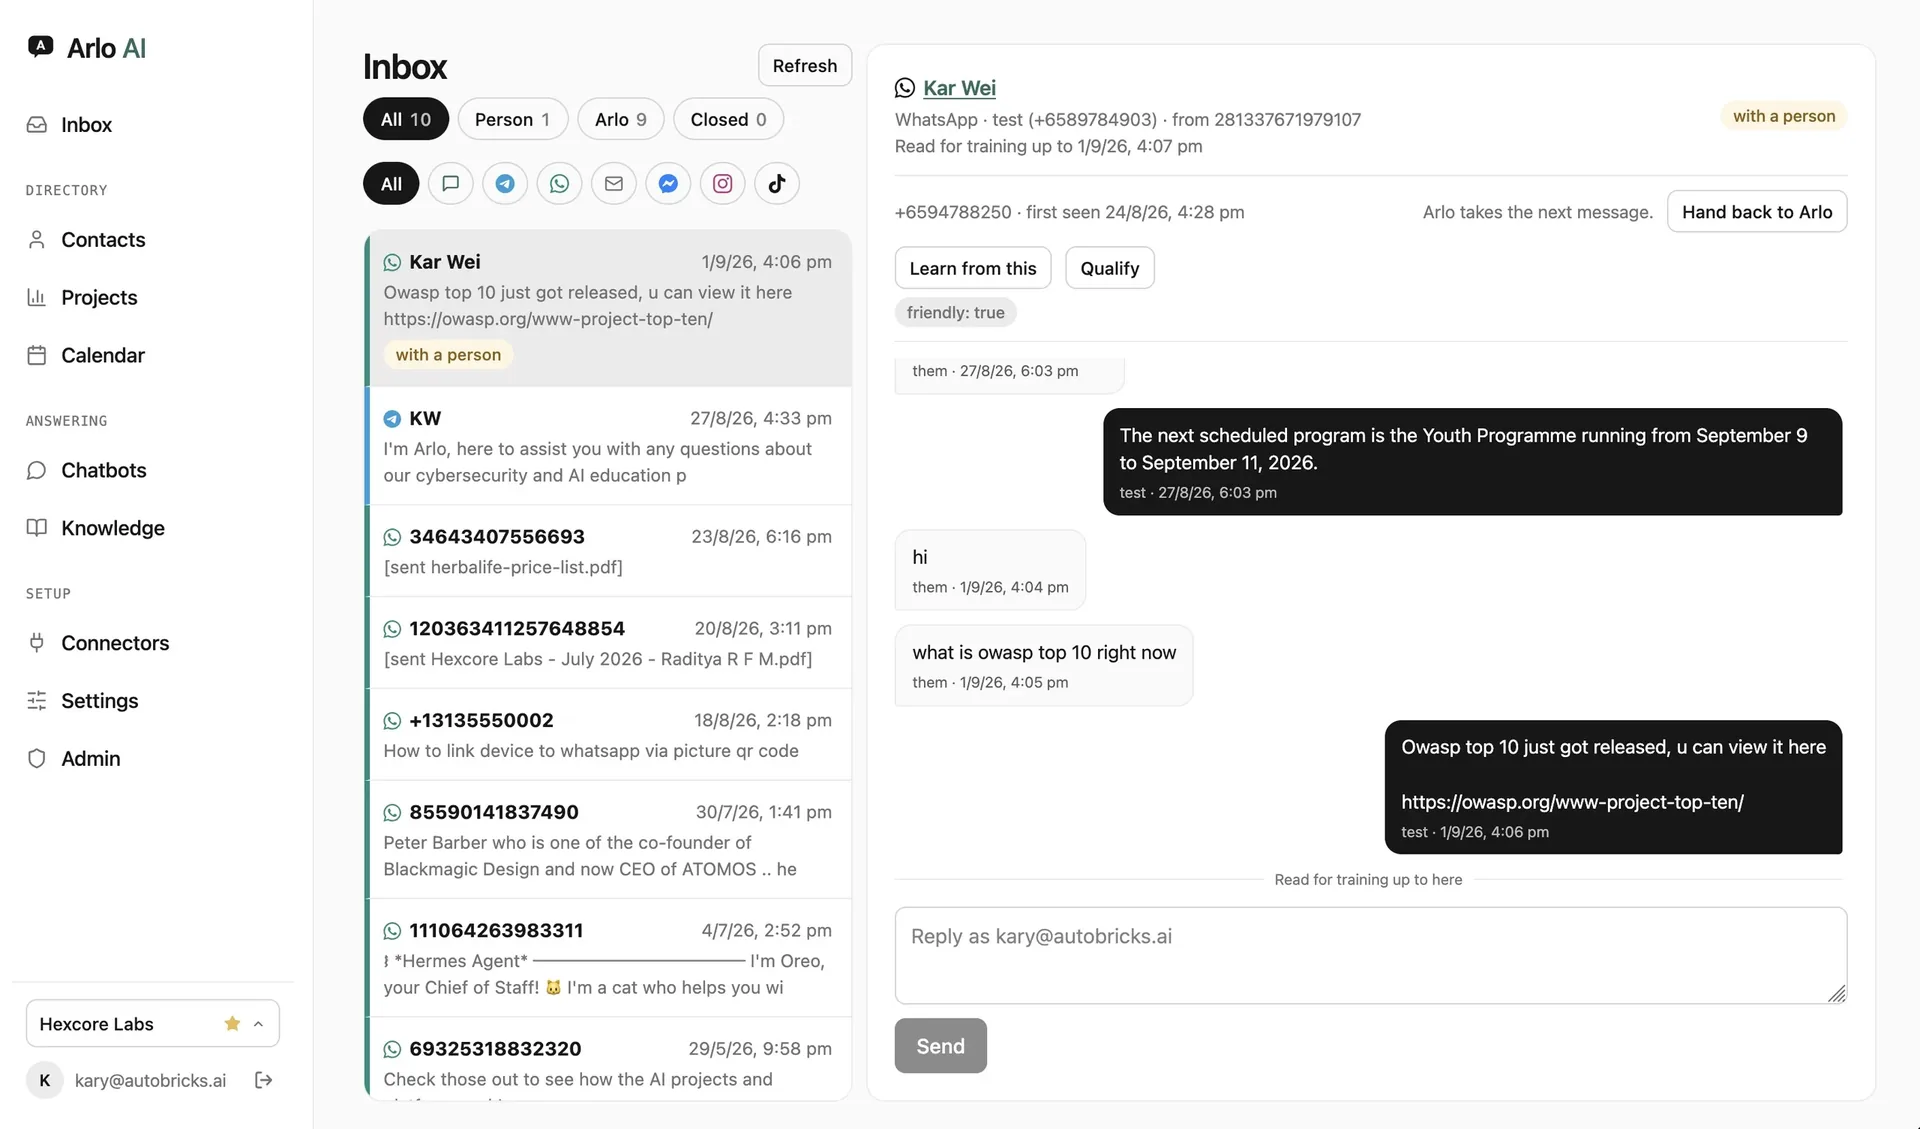Click 'what is owasp top 10' message
Image resolution: width=1920 pixels, height=1129 pixels.
[x=1043, y=666]
